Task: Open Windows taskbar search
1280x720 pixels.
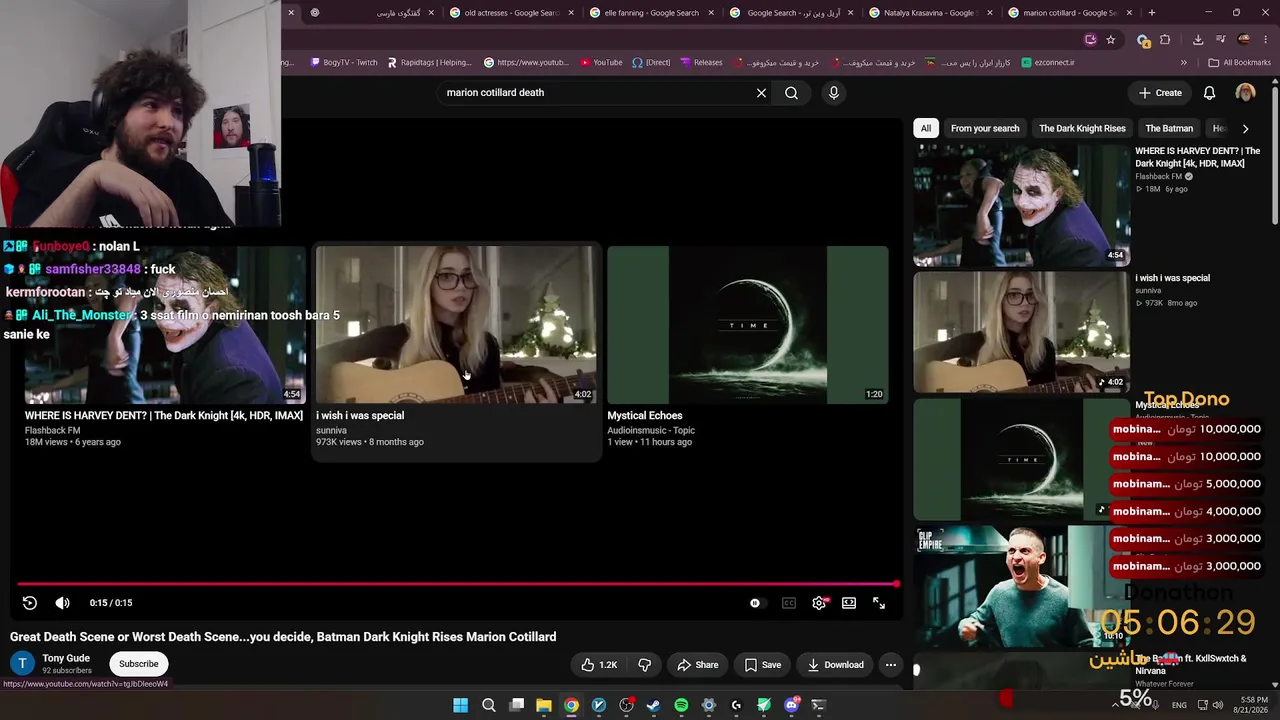Action: tap(489, 705)
